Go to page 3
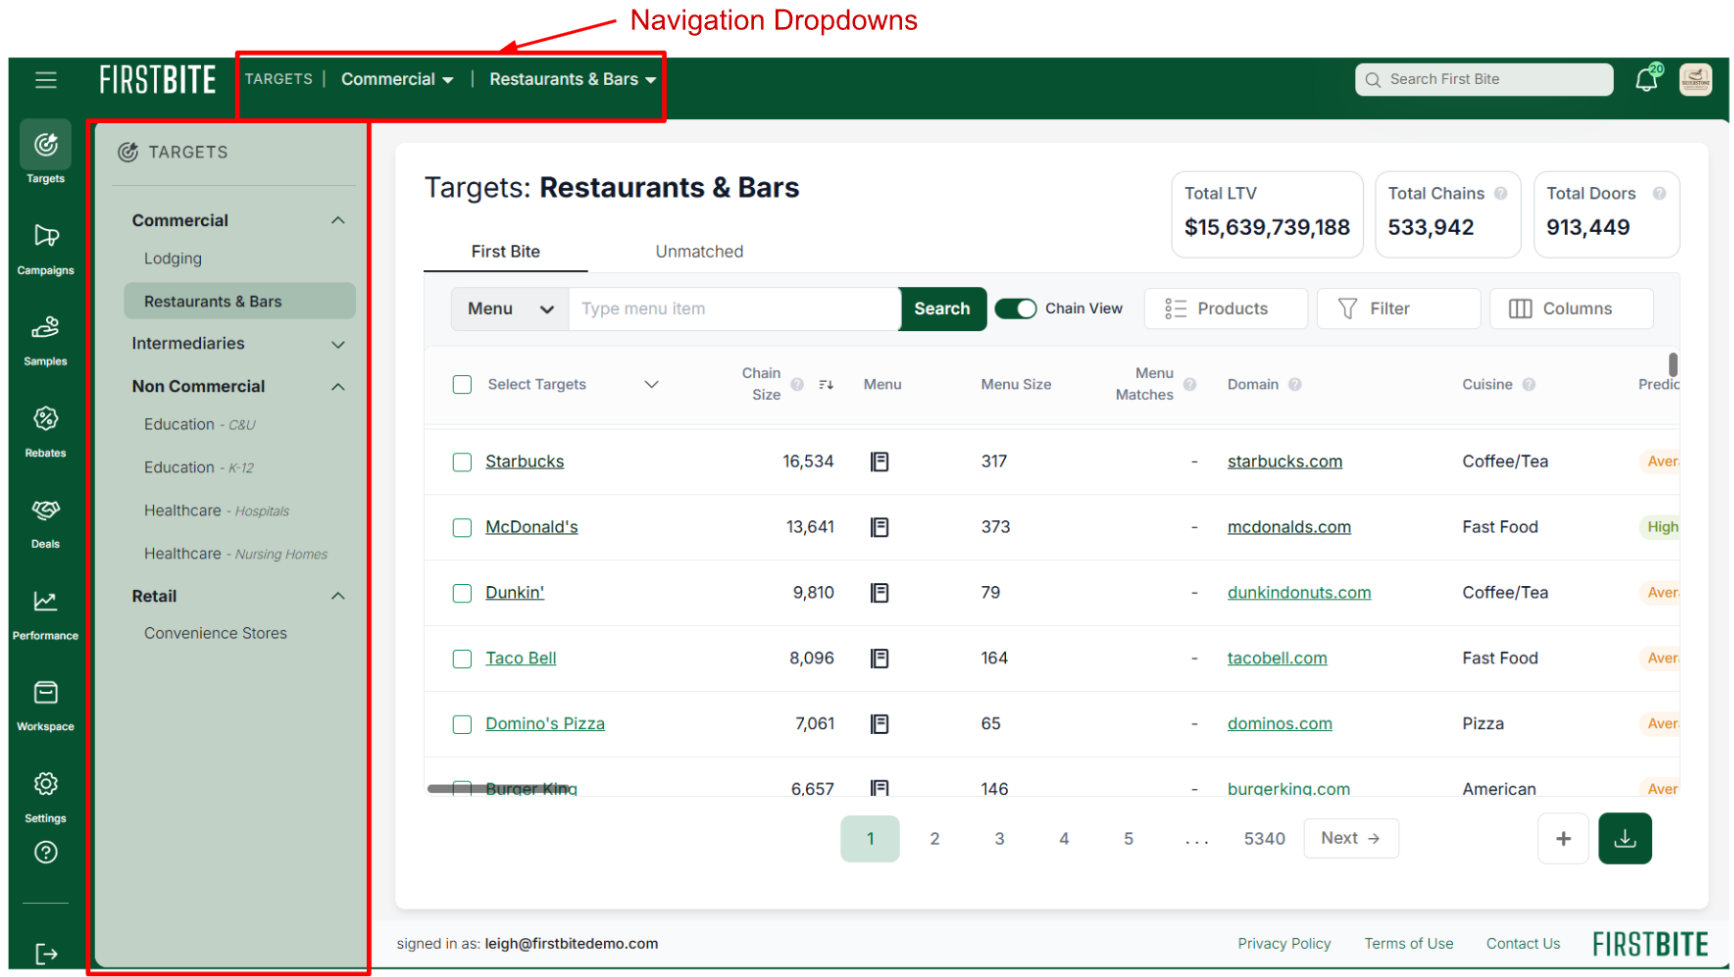This screenshot has height=977, width=1734. point(1000,840)
